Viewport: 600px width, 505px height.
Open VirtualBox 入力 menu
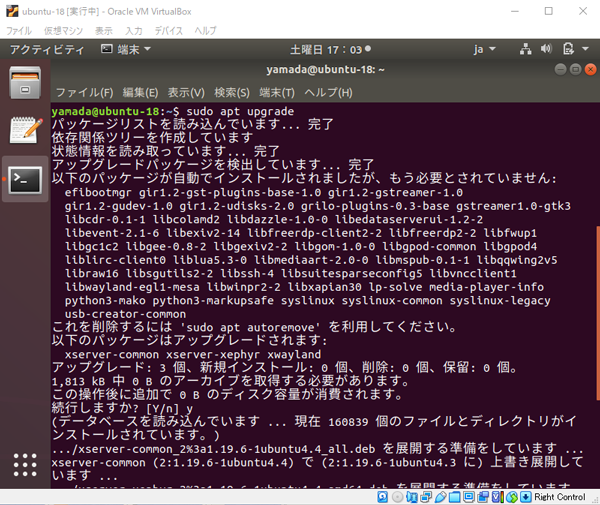tap(134, 31)
